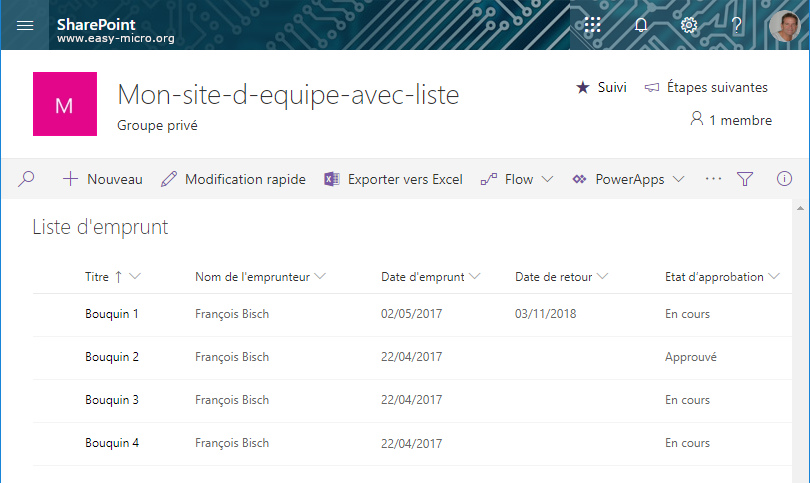Click Nouveau to add an item

[102, 179]
